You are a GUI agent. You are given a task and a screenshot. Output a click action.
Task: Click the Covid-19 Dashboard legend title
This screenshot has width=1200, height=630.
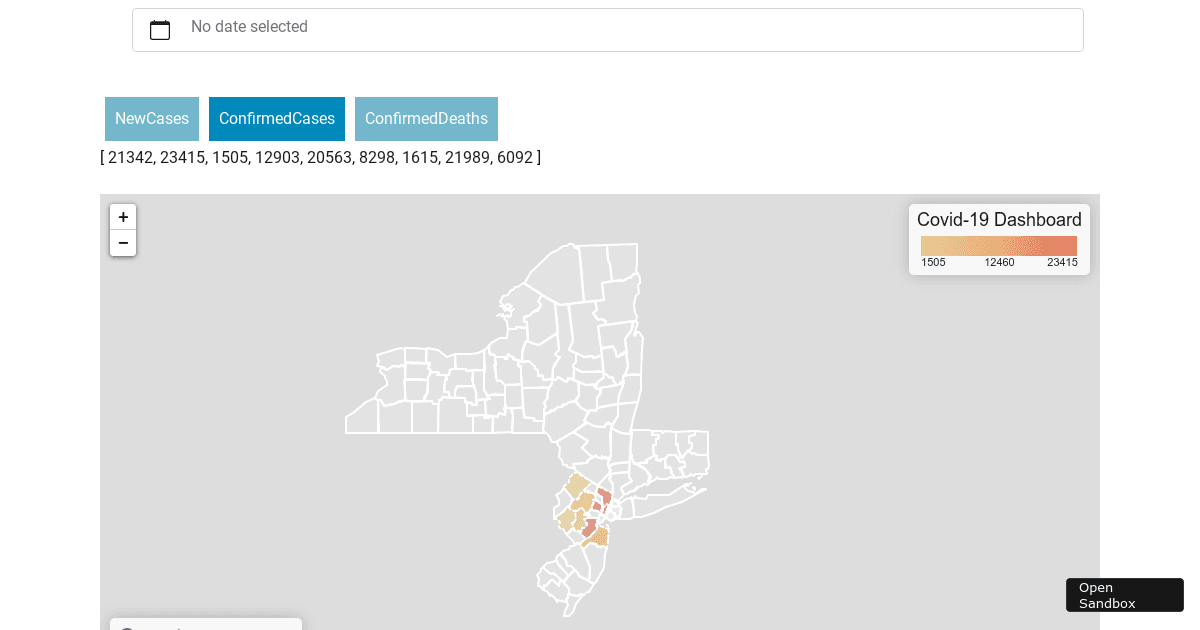pyautogui.click(x=999, y=219)
